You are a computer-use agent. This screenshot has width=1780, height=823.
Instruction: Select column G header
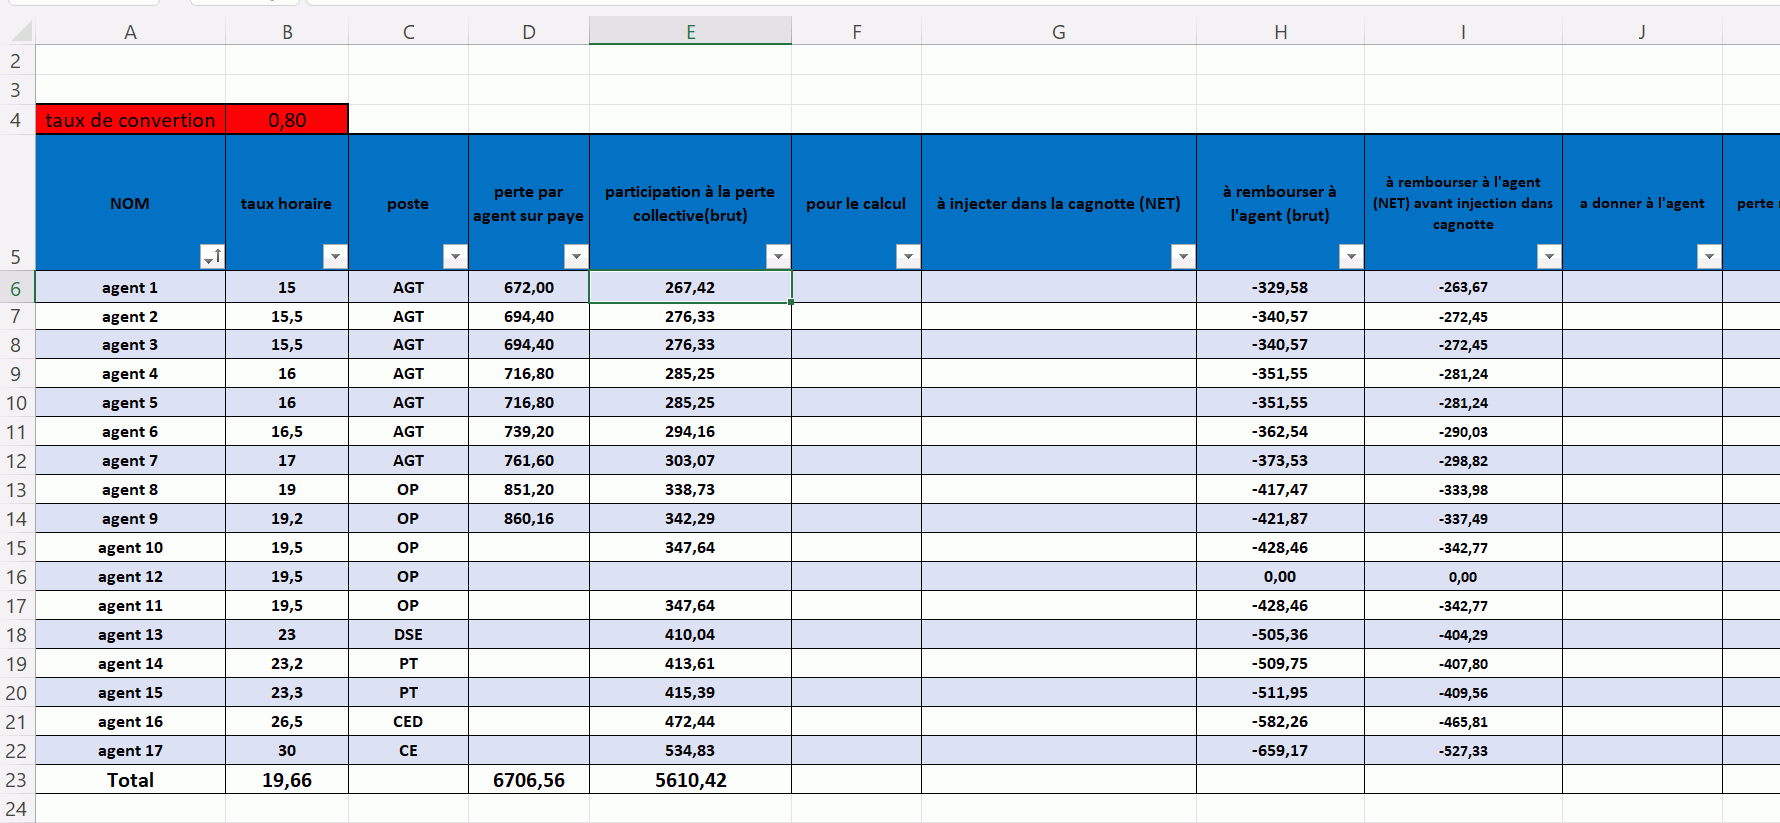(1058, 32)
